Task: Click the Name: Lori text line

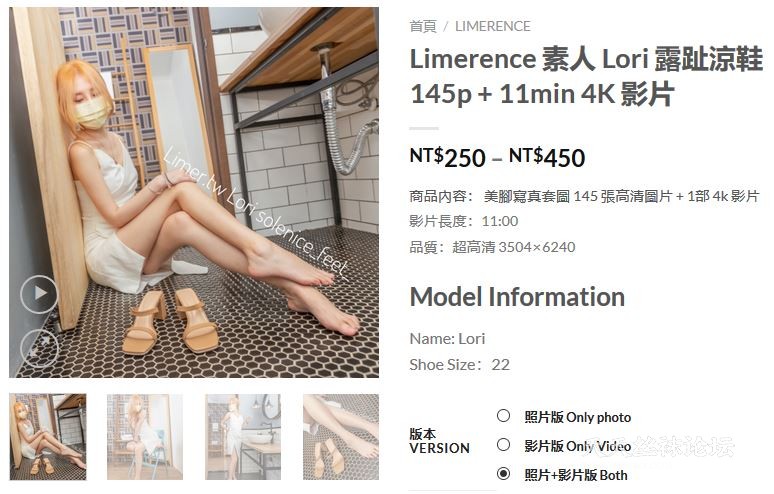Action: [447, 339]
